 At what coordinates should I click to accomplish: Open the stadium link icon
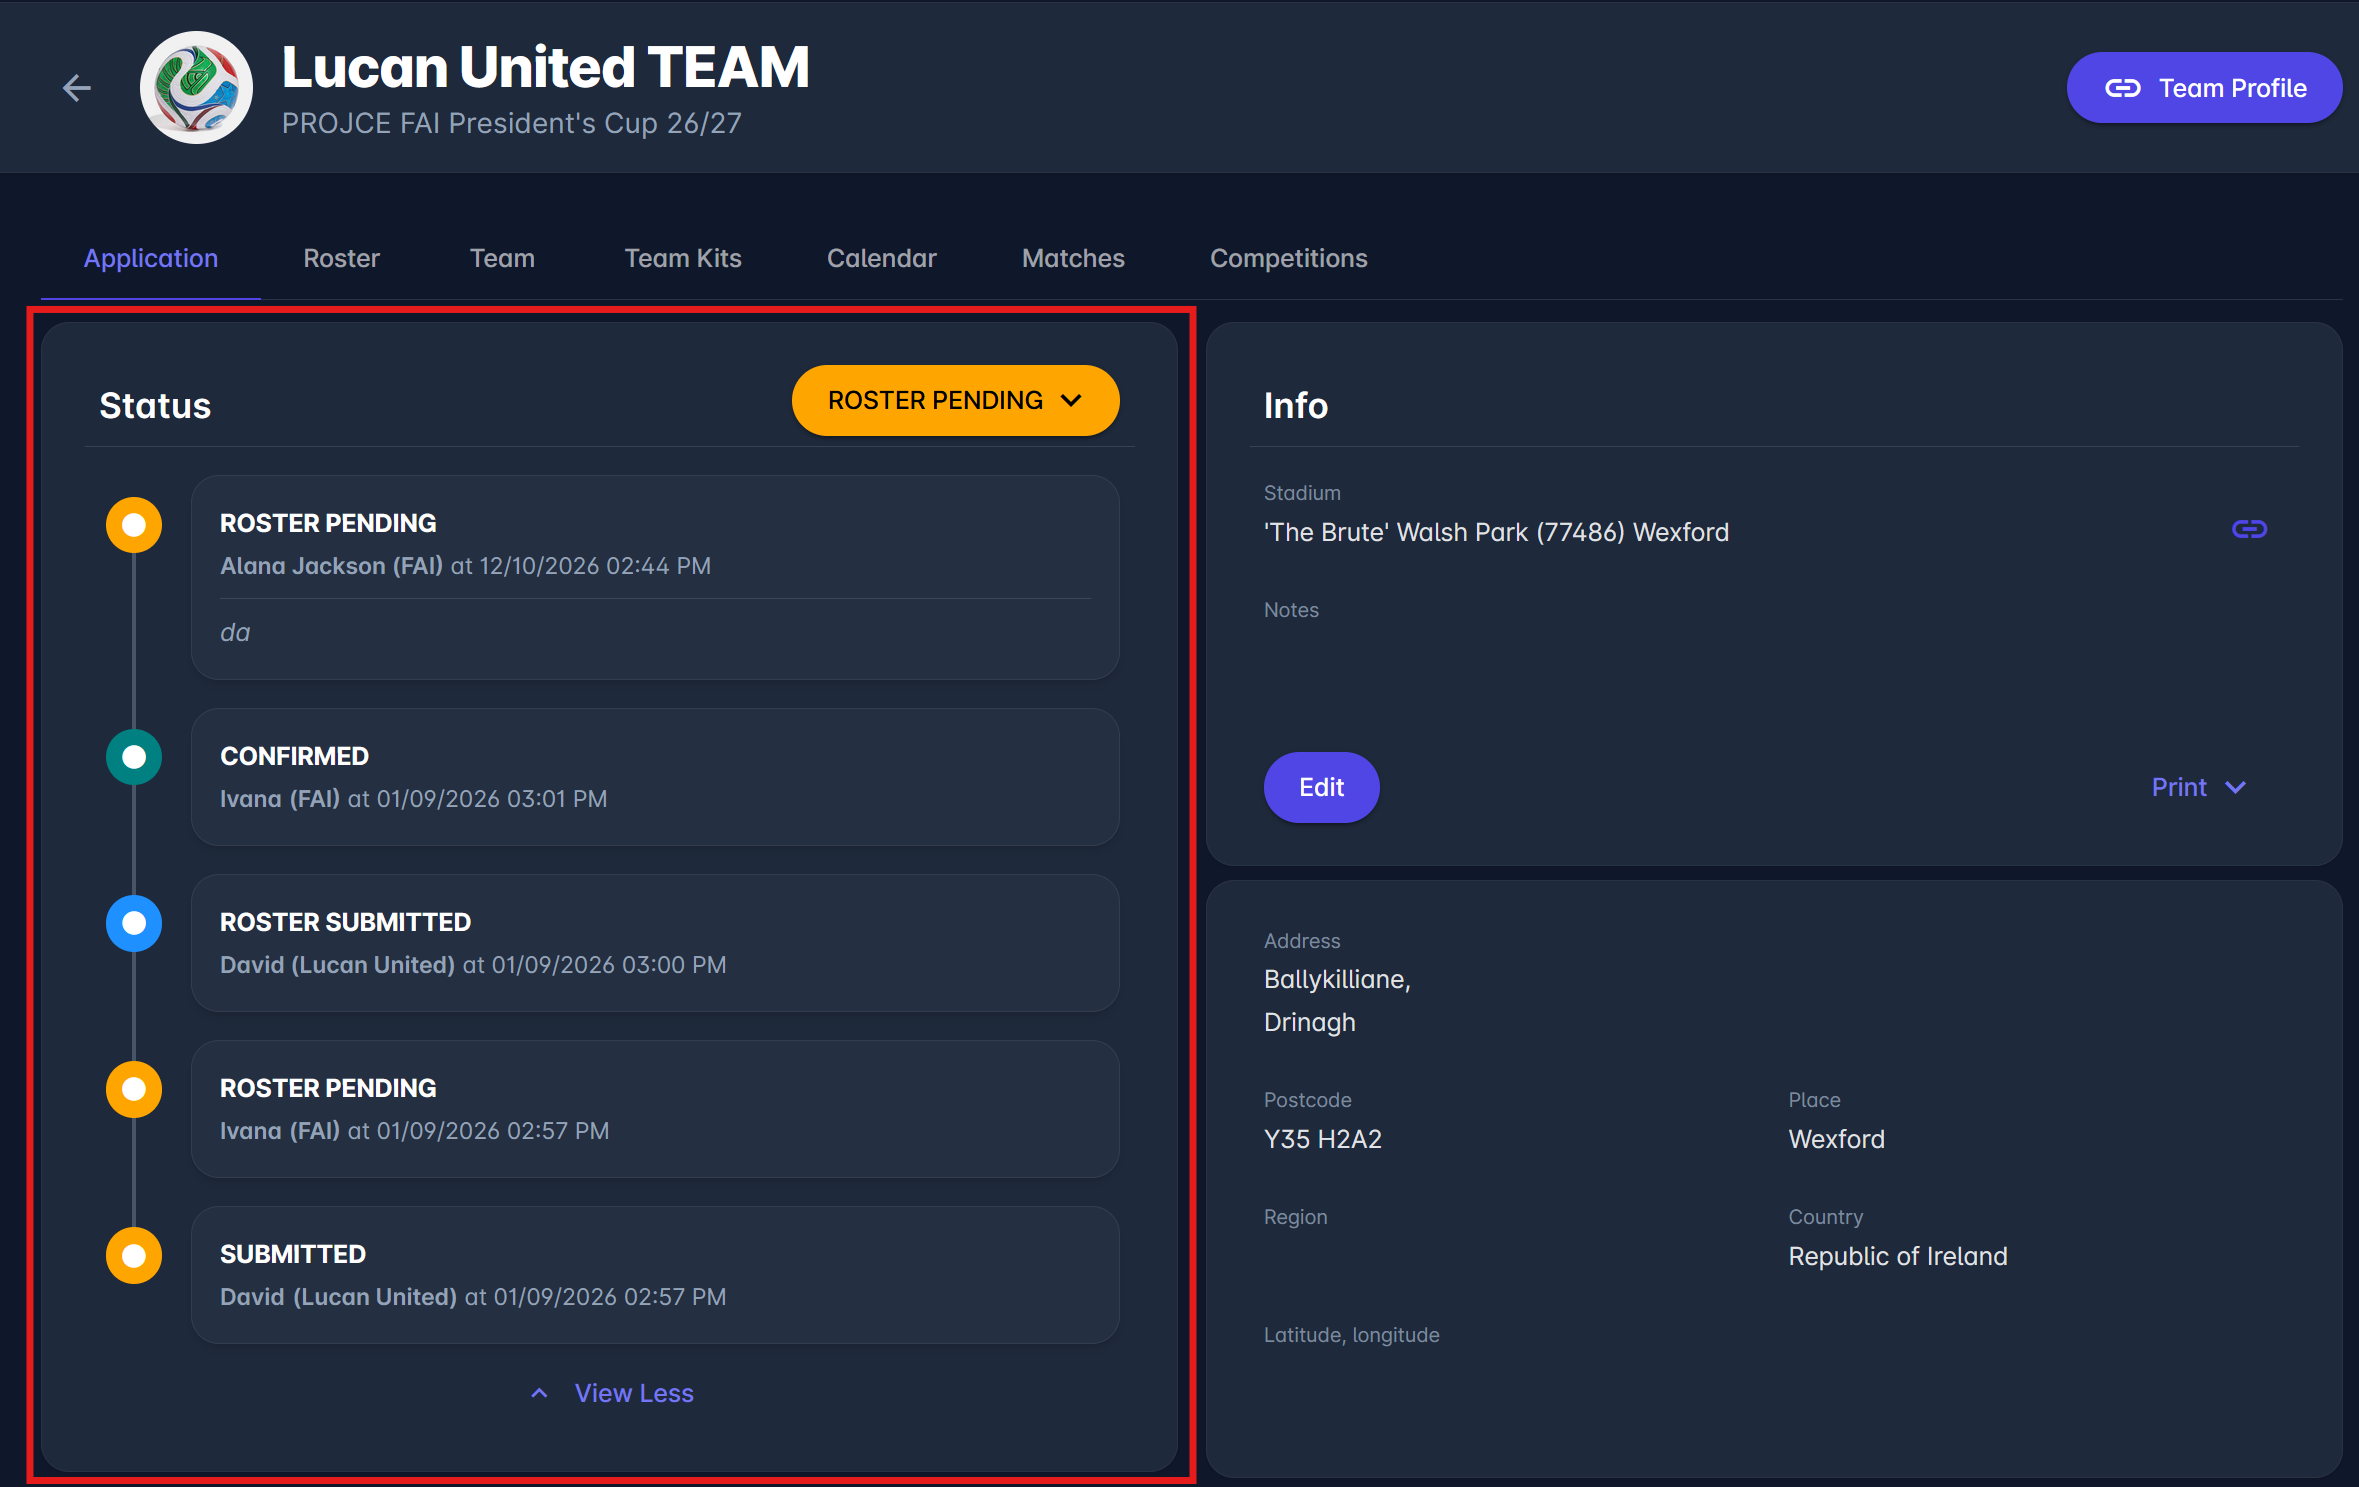[x=2249, y=529]
